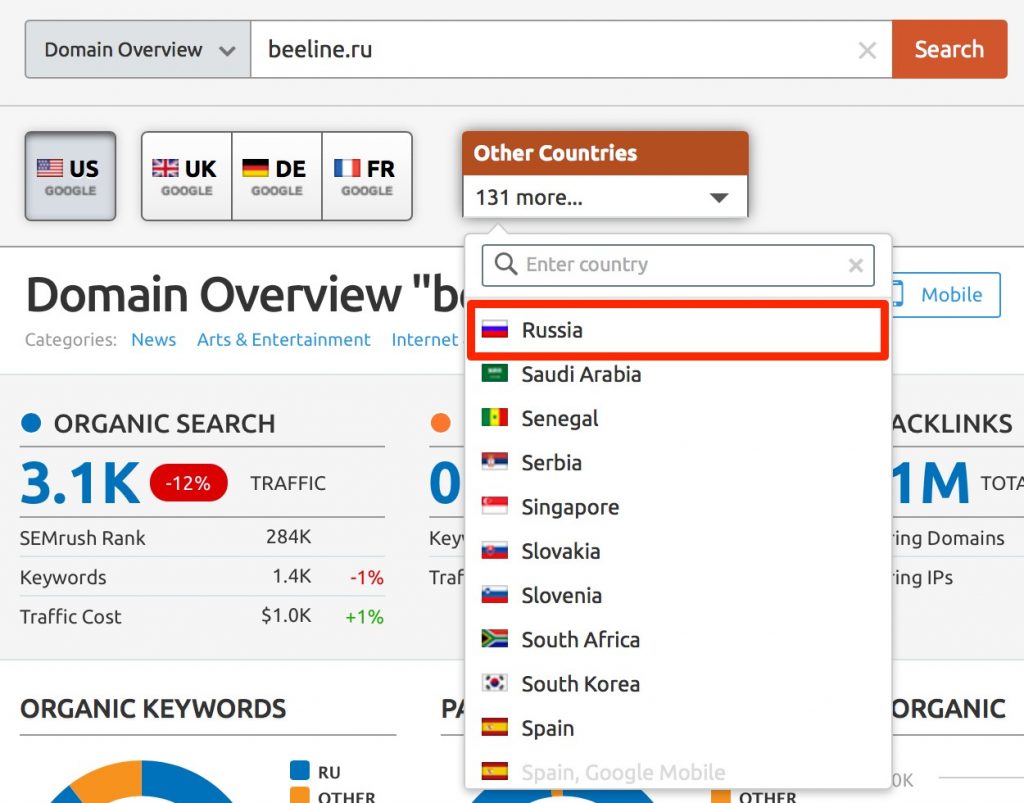Clear the beeline.ru search field
The width and height of the screenshot is (1024, 803).
pos(867,50)
